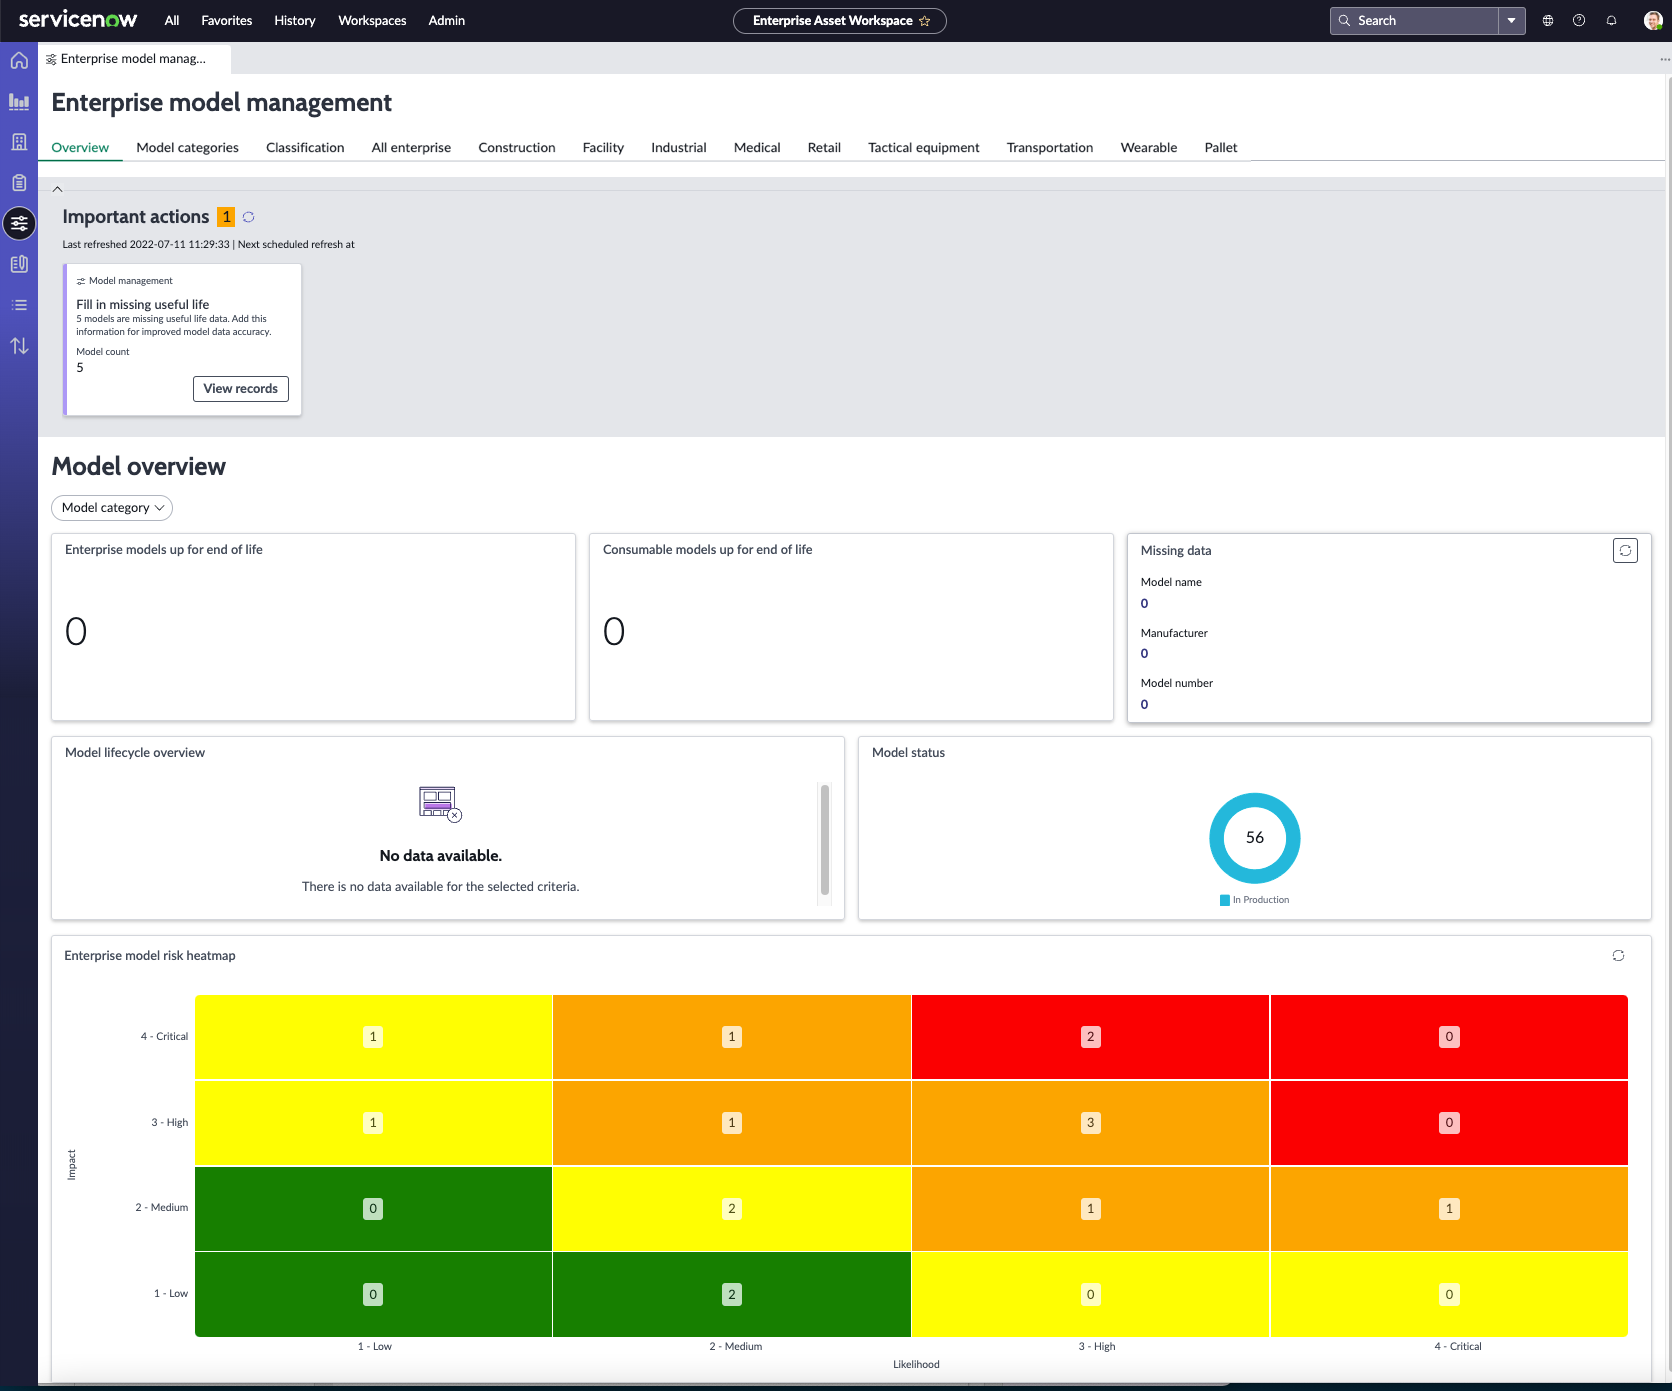This screenshot has width=1672, height=1391.
Task: Click the View records button
Action: [x=241, y=389]
